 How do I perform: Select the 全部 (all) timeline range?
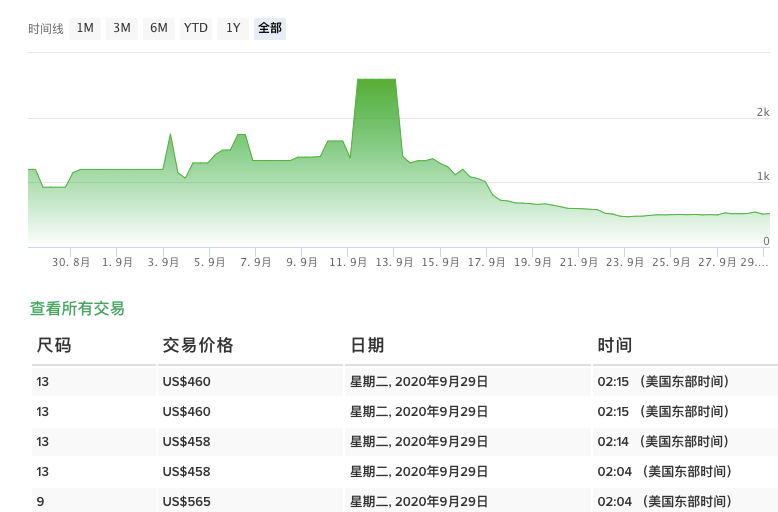pos(270,28)
